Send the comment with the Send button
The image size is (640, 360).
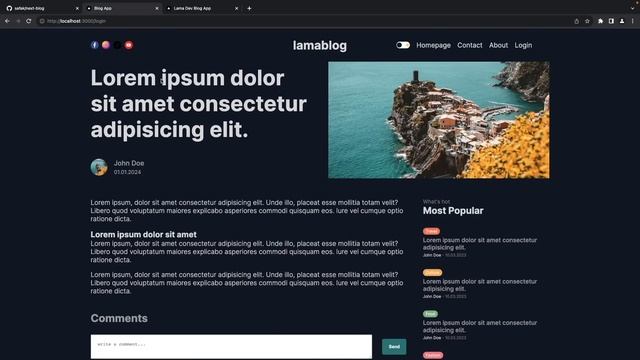pos(394,347)
